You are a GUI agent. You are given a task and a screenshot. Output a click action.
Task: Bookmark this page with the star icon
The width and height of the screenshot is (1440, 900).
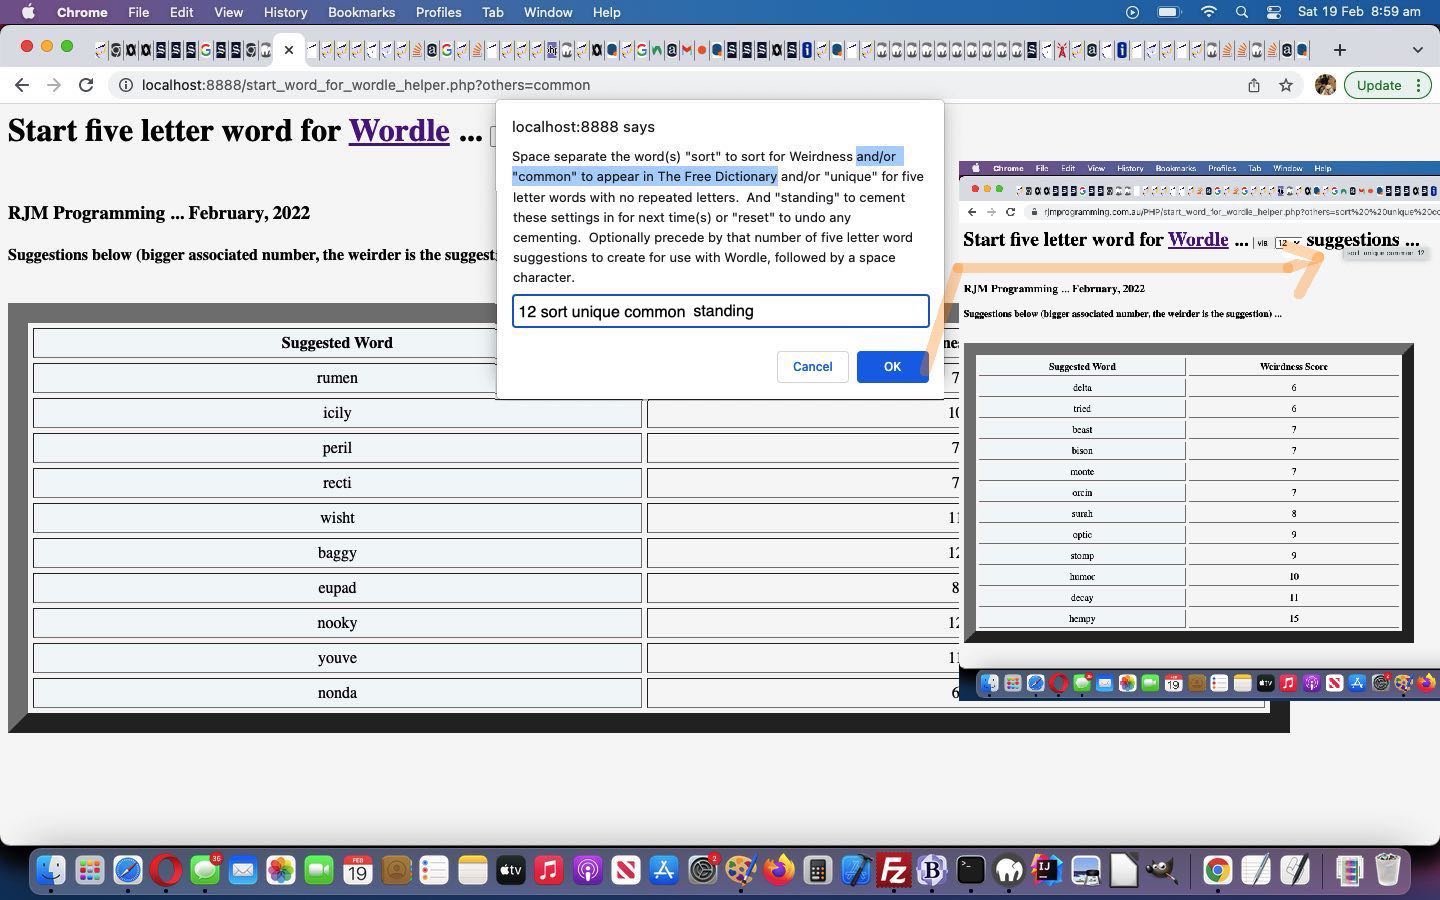point(1286,85)
